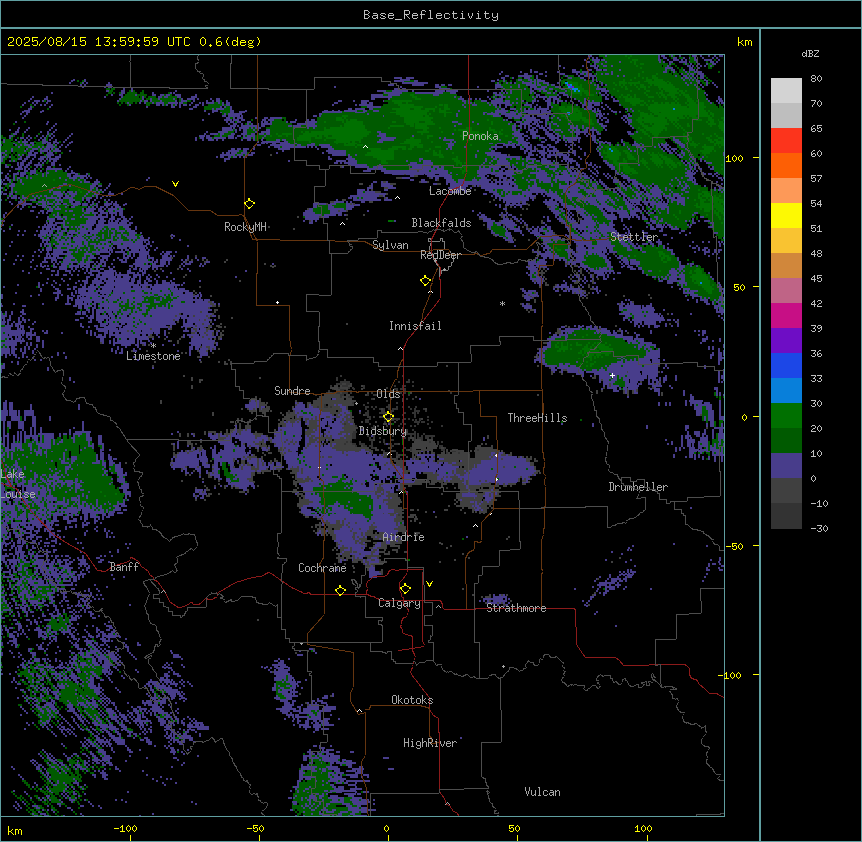Select the Innisfail label
The width and height of the screenshot is (862, 842).
pos(415,326)
